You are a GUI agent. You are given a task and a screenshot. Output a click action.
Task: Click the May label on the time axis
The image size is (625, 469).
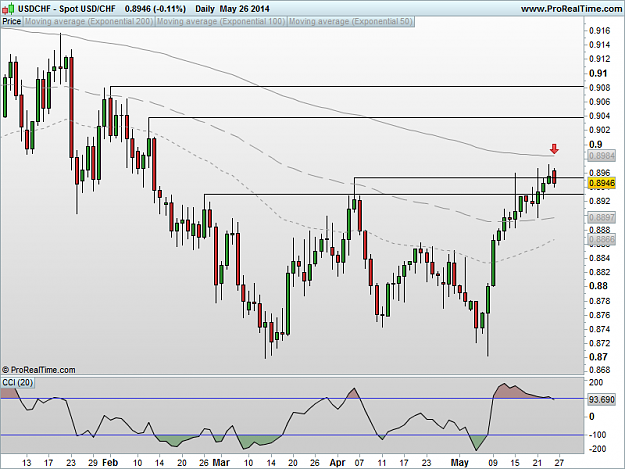click(x=460, y=463)
